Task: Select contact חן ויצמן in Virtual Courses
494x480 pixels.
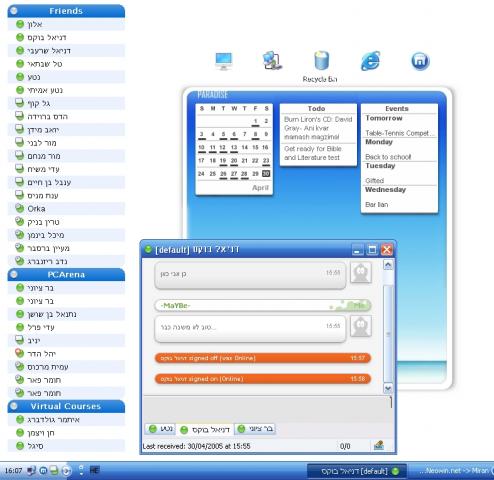Action: click(66, 432)
